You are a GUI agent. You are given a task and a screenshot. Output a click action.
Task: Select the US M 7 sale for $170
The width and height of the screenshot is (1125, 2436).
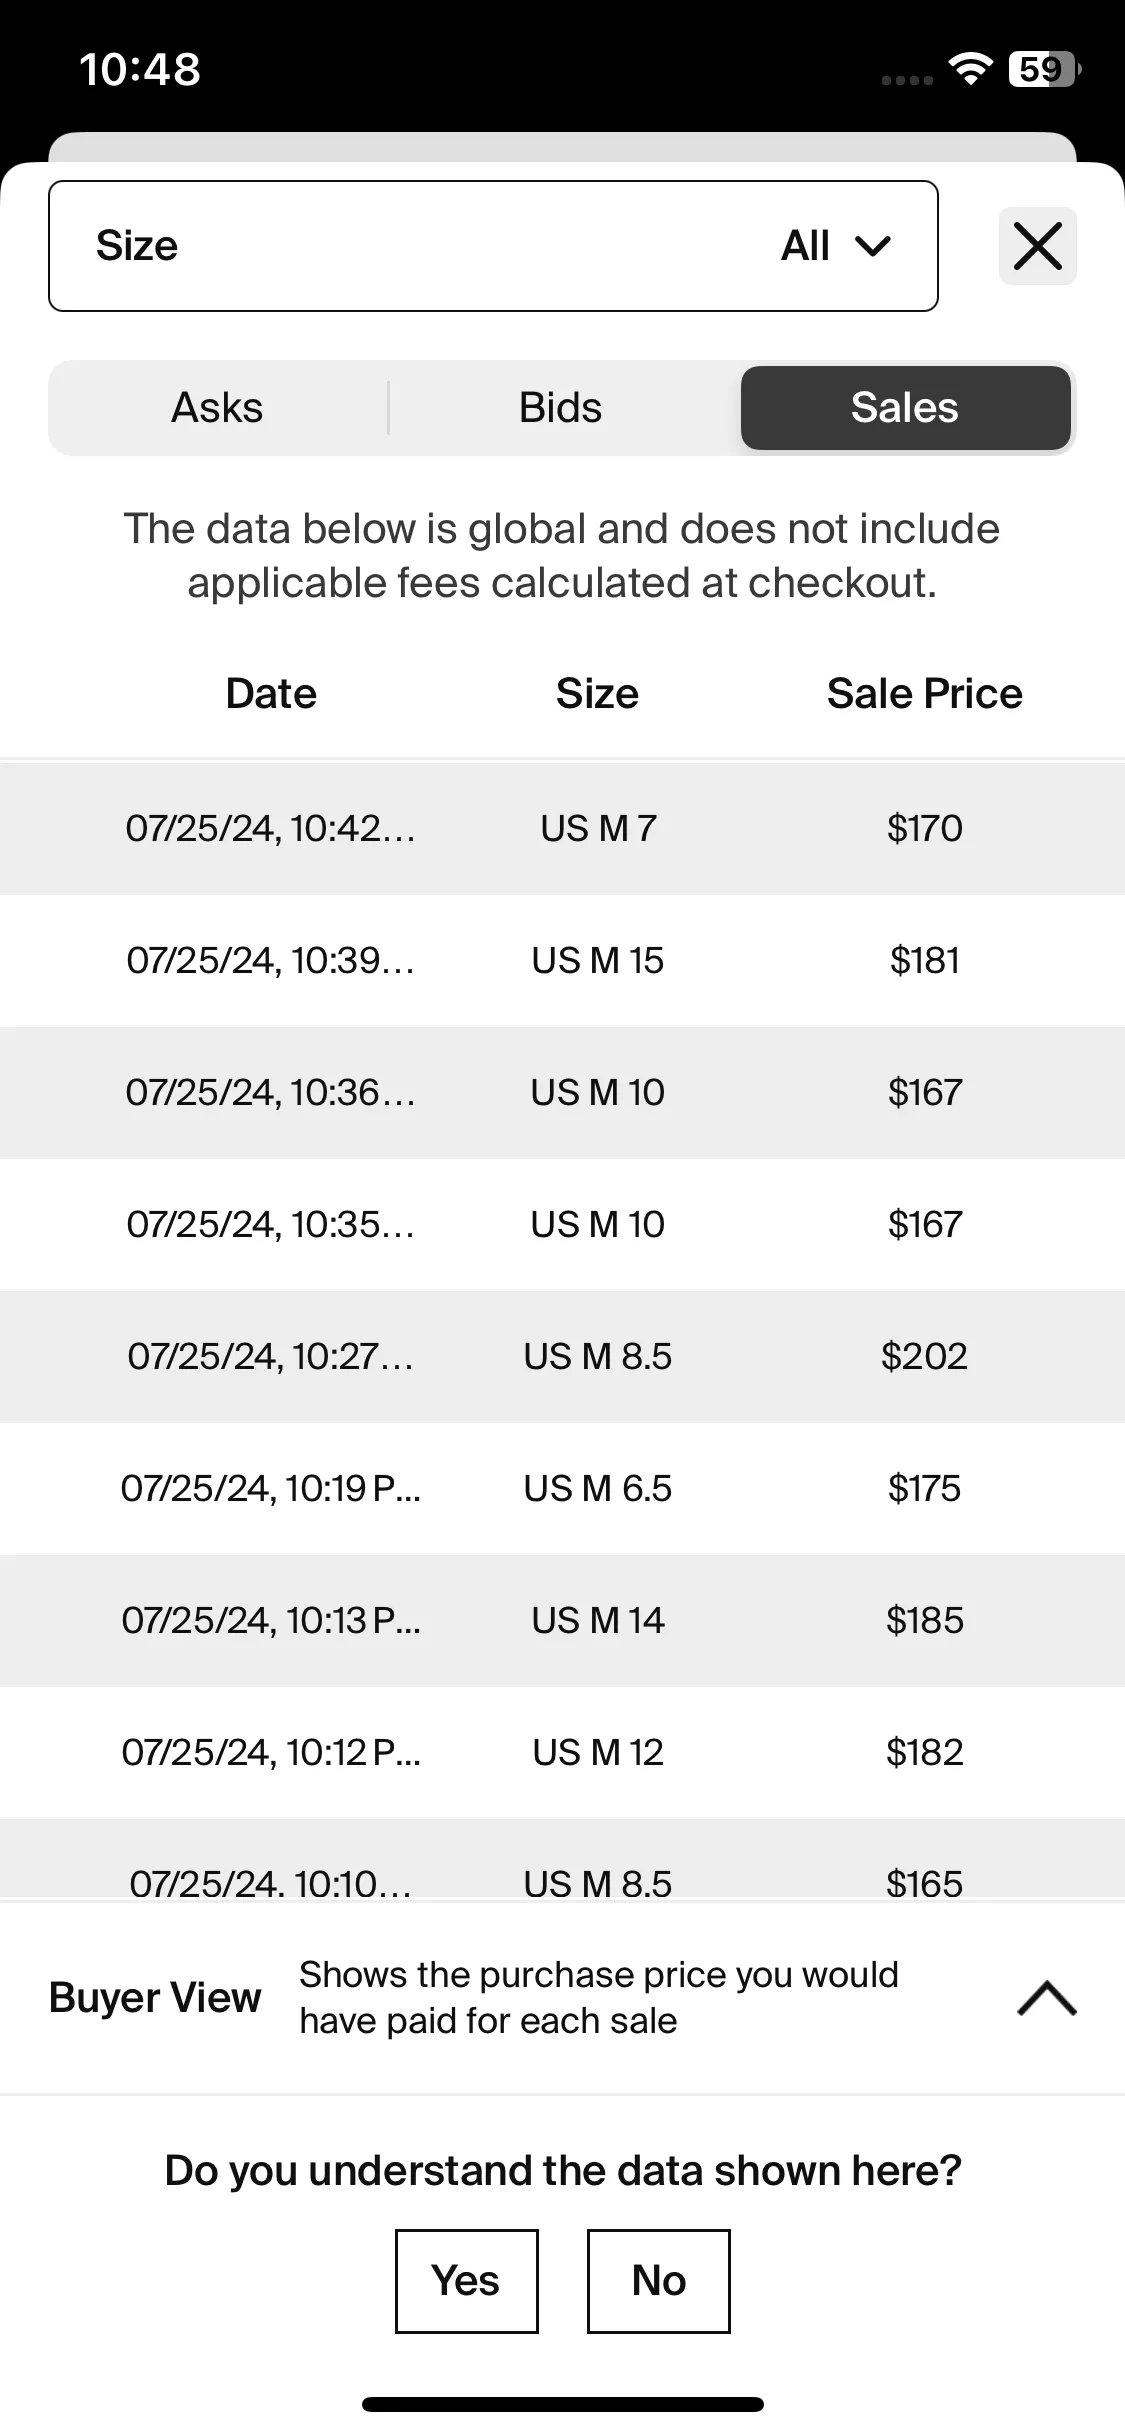[x=562, y=829]
